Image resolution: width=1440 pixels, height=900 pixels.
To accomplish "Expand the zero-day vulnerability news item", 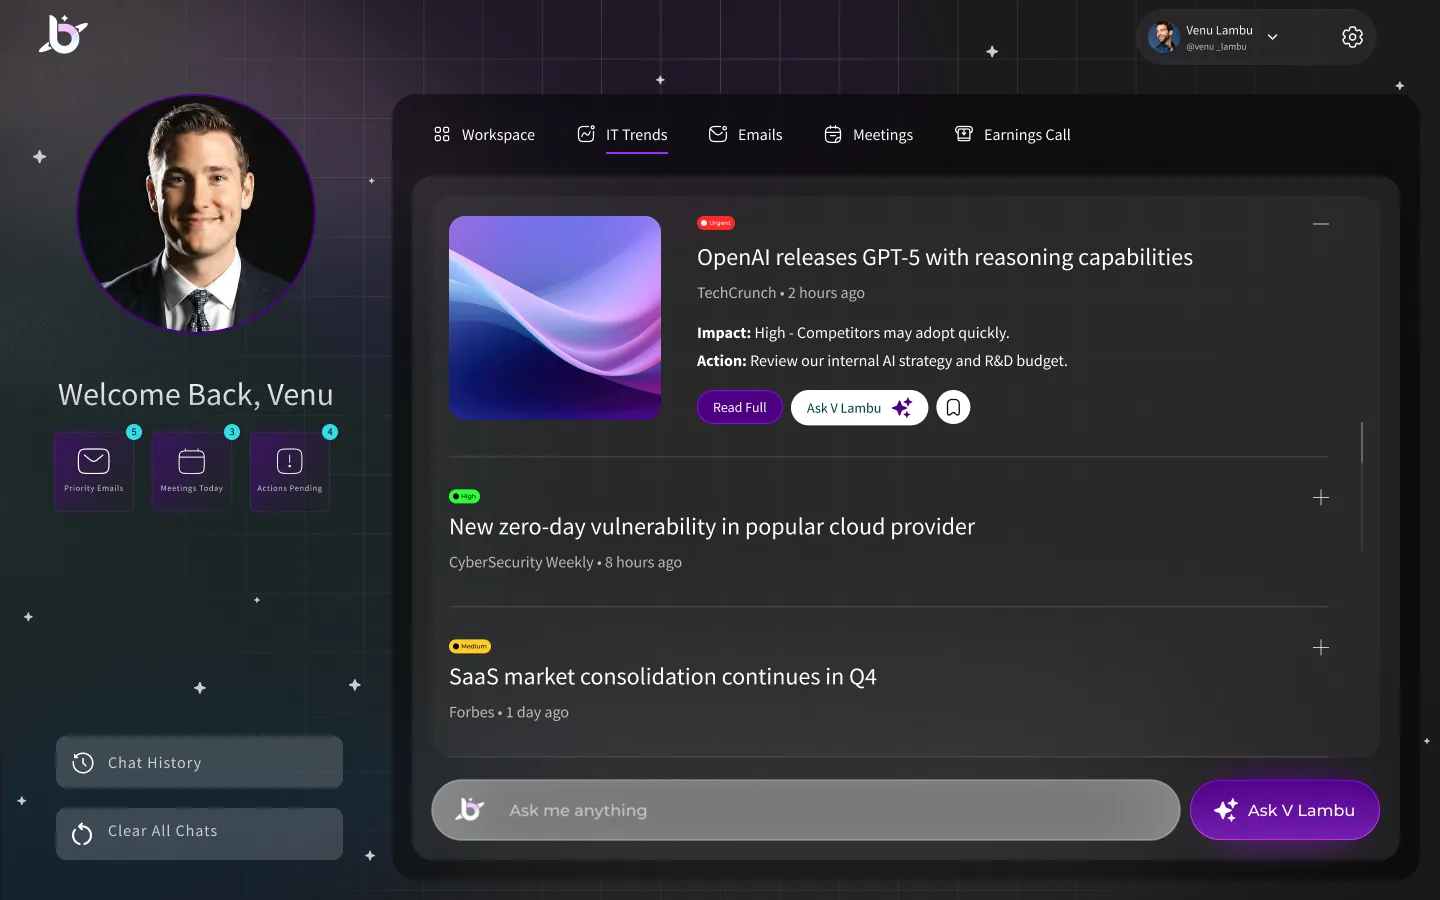I will (1321, 497).
